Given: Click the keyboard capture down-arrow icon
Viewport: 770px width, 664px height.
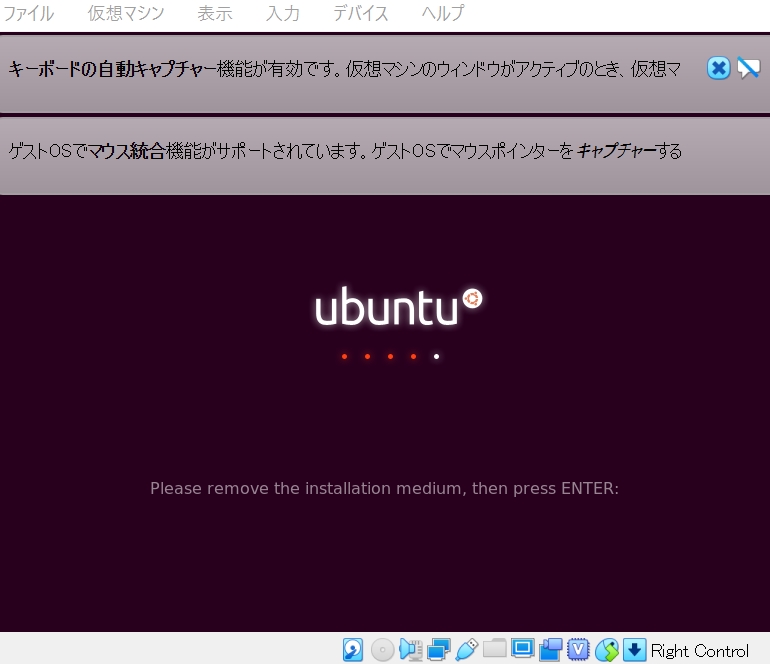Looking at the screenshot, I should [634, 650].
